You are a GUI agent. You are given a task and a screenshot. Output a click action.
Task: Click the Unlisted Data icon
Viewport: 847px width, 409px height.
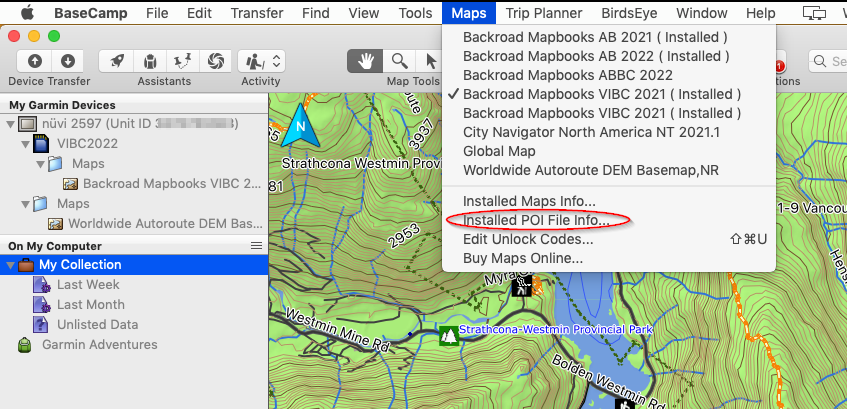(41, 325)
